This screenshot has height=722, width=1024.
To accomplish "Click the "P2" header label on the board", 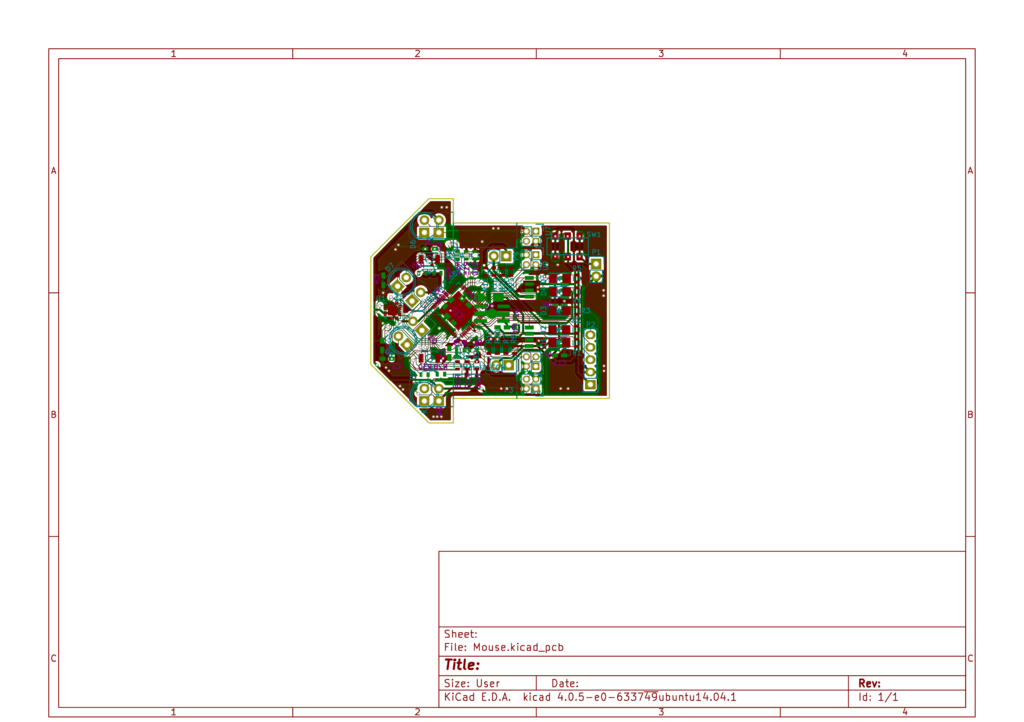I will coord(591,325).
